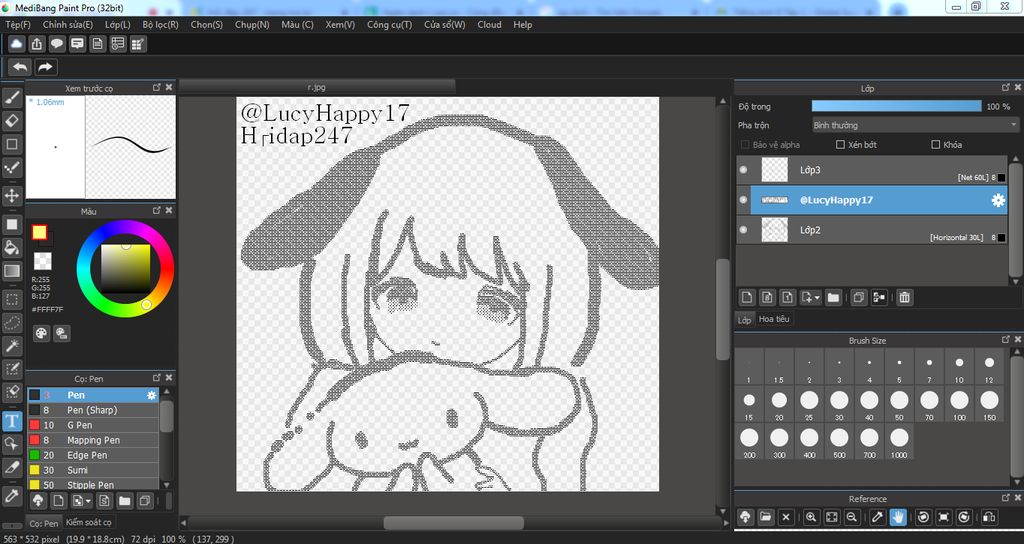Adjust the Độ trong opacity slider
This screenshot has height=544, width=1024.
[896, 106]
